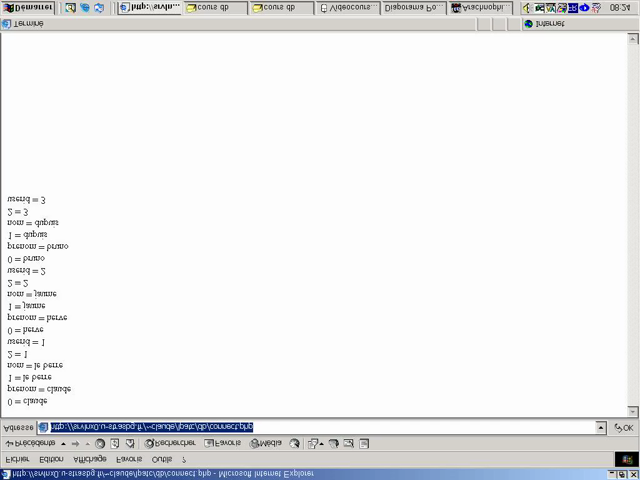Screen dimensions: 640x480
Task: Expand the Précédente back history arrow
Action: [62, 443]
